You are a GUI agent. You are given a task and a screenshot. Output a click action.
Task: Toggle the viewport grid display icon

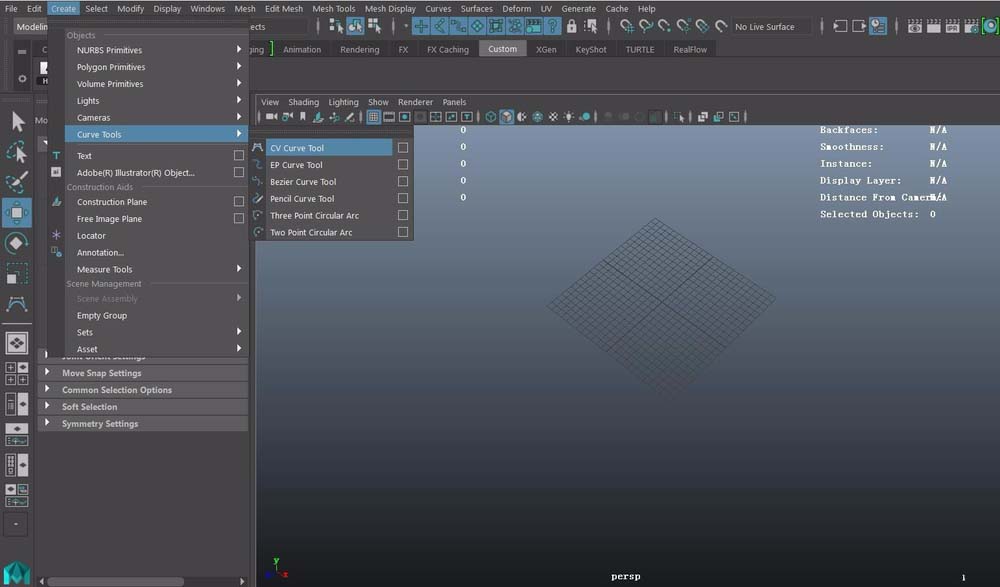coord(373,117)
